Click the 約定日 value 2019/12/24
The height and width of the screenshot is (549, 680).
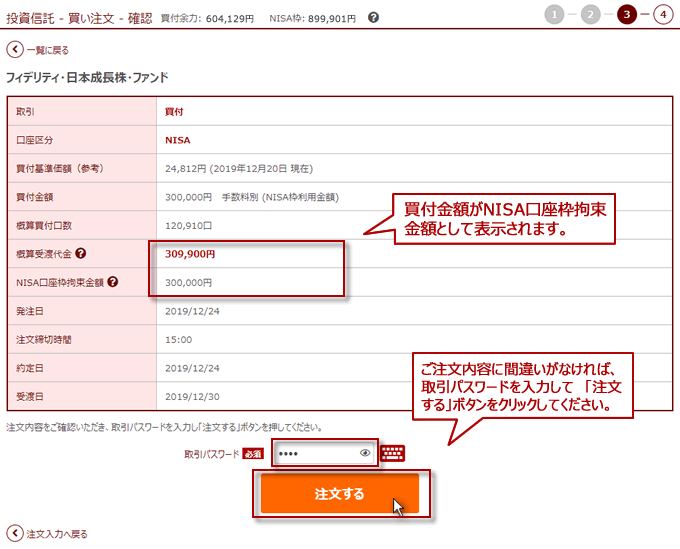click(x=192, y=369)
